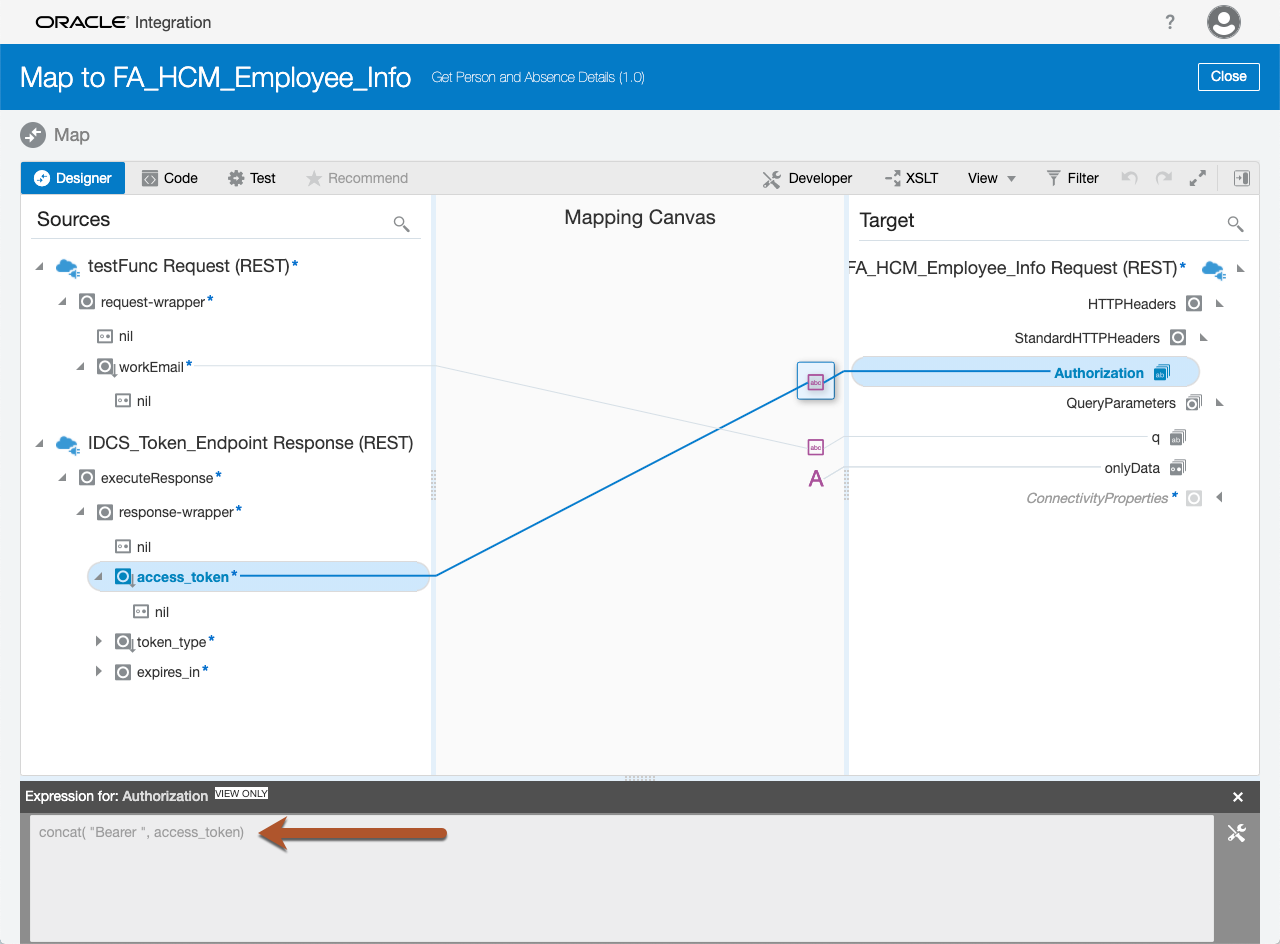
Task: Search the Sources tree
Action: pos(401,223)
